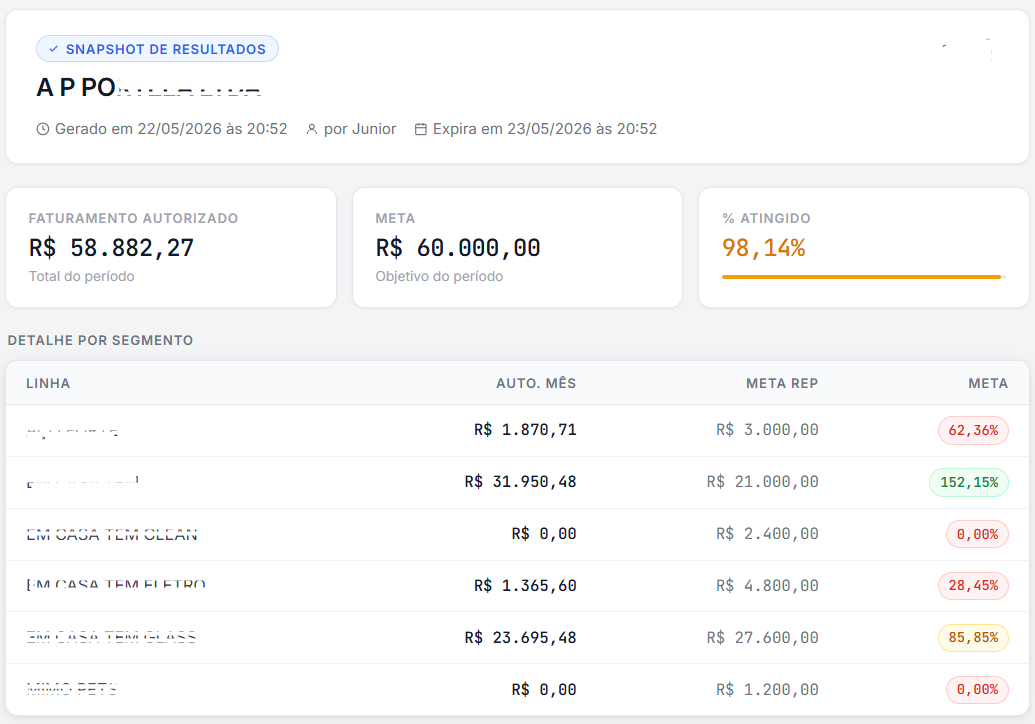This screenshot has height=724, width=1035.
Task: Click the checkmark icon in the snapshot badge
Action: pyautogui.click(x=53, y=49)
